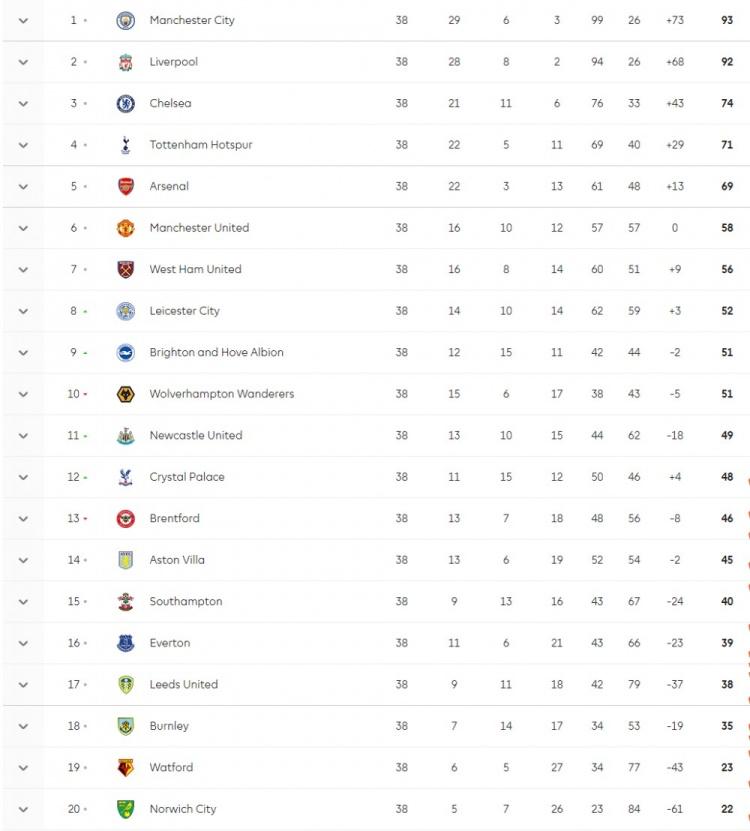Open the Southampton team name link
Image resolution: width=750 pixels, height=831 pixels.
pos(186,601)
